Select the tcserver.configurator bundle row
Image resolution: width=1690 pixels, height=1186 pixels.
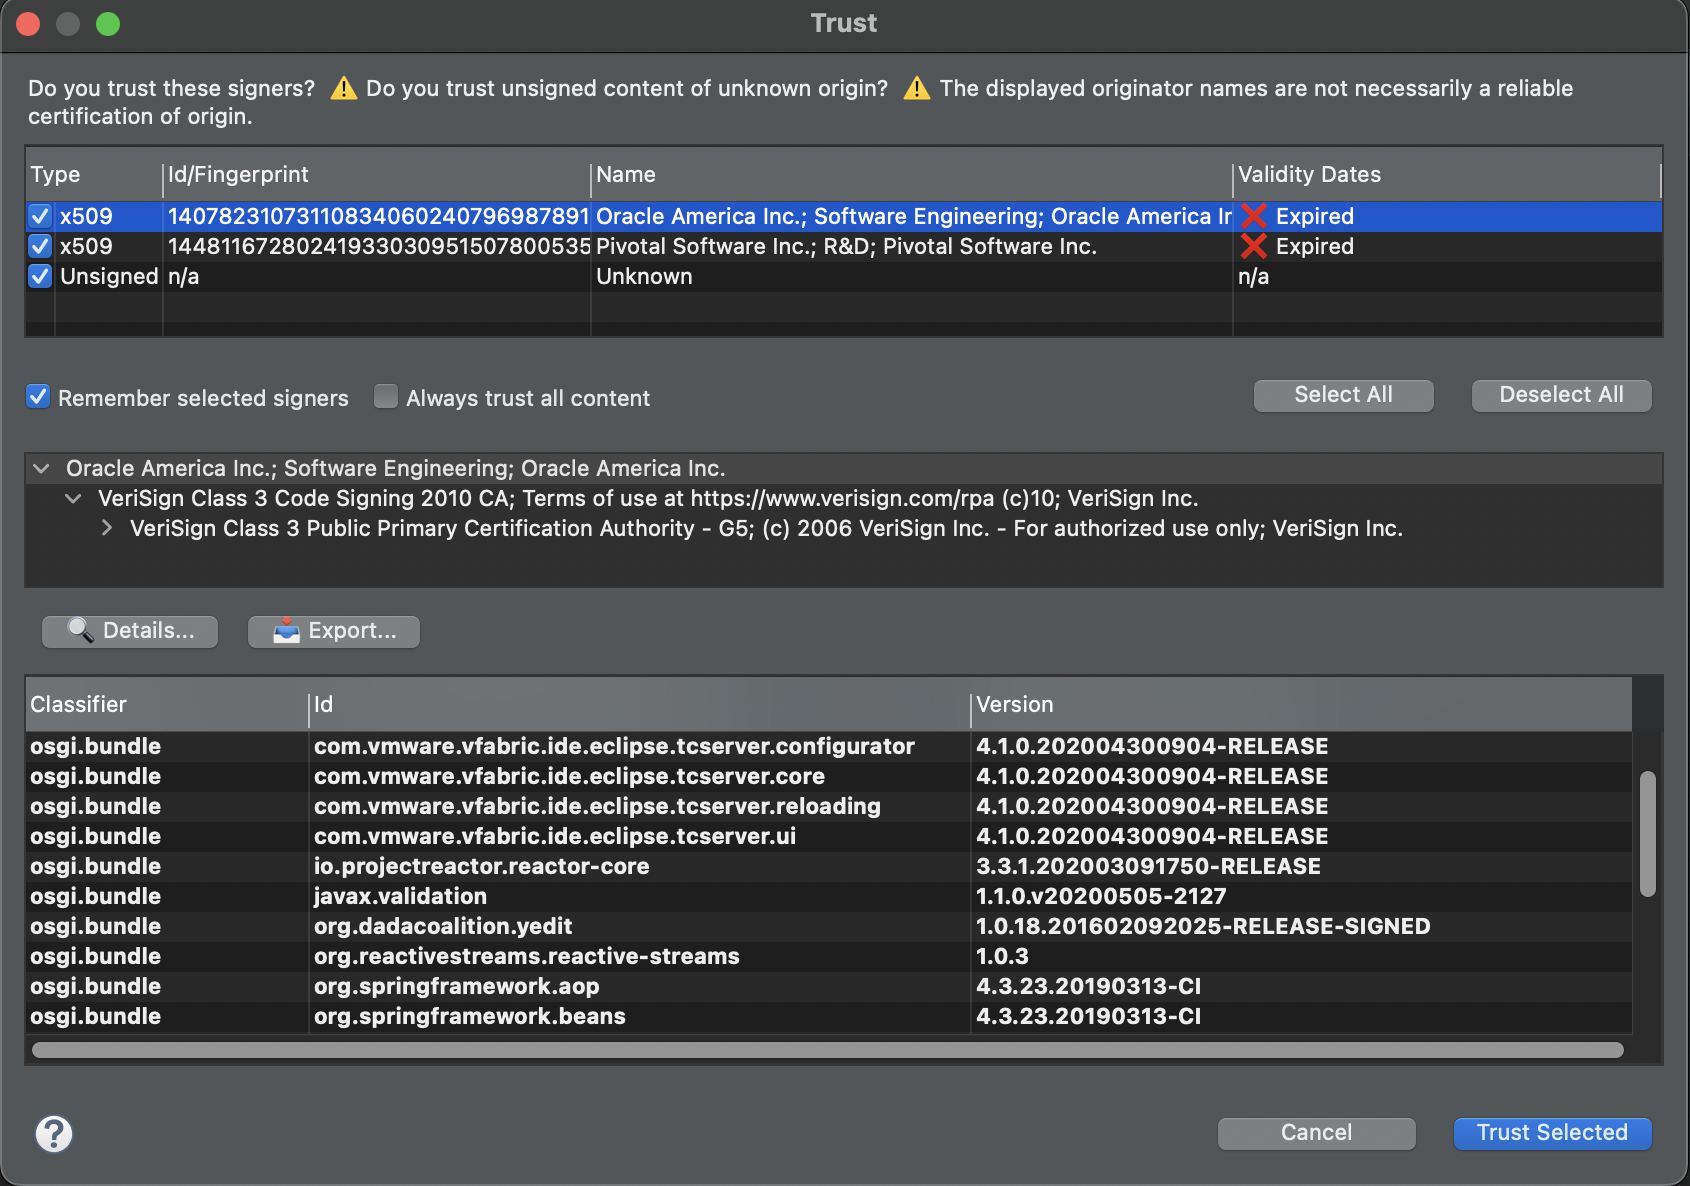coord(828,746)
